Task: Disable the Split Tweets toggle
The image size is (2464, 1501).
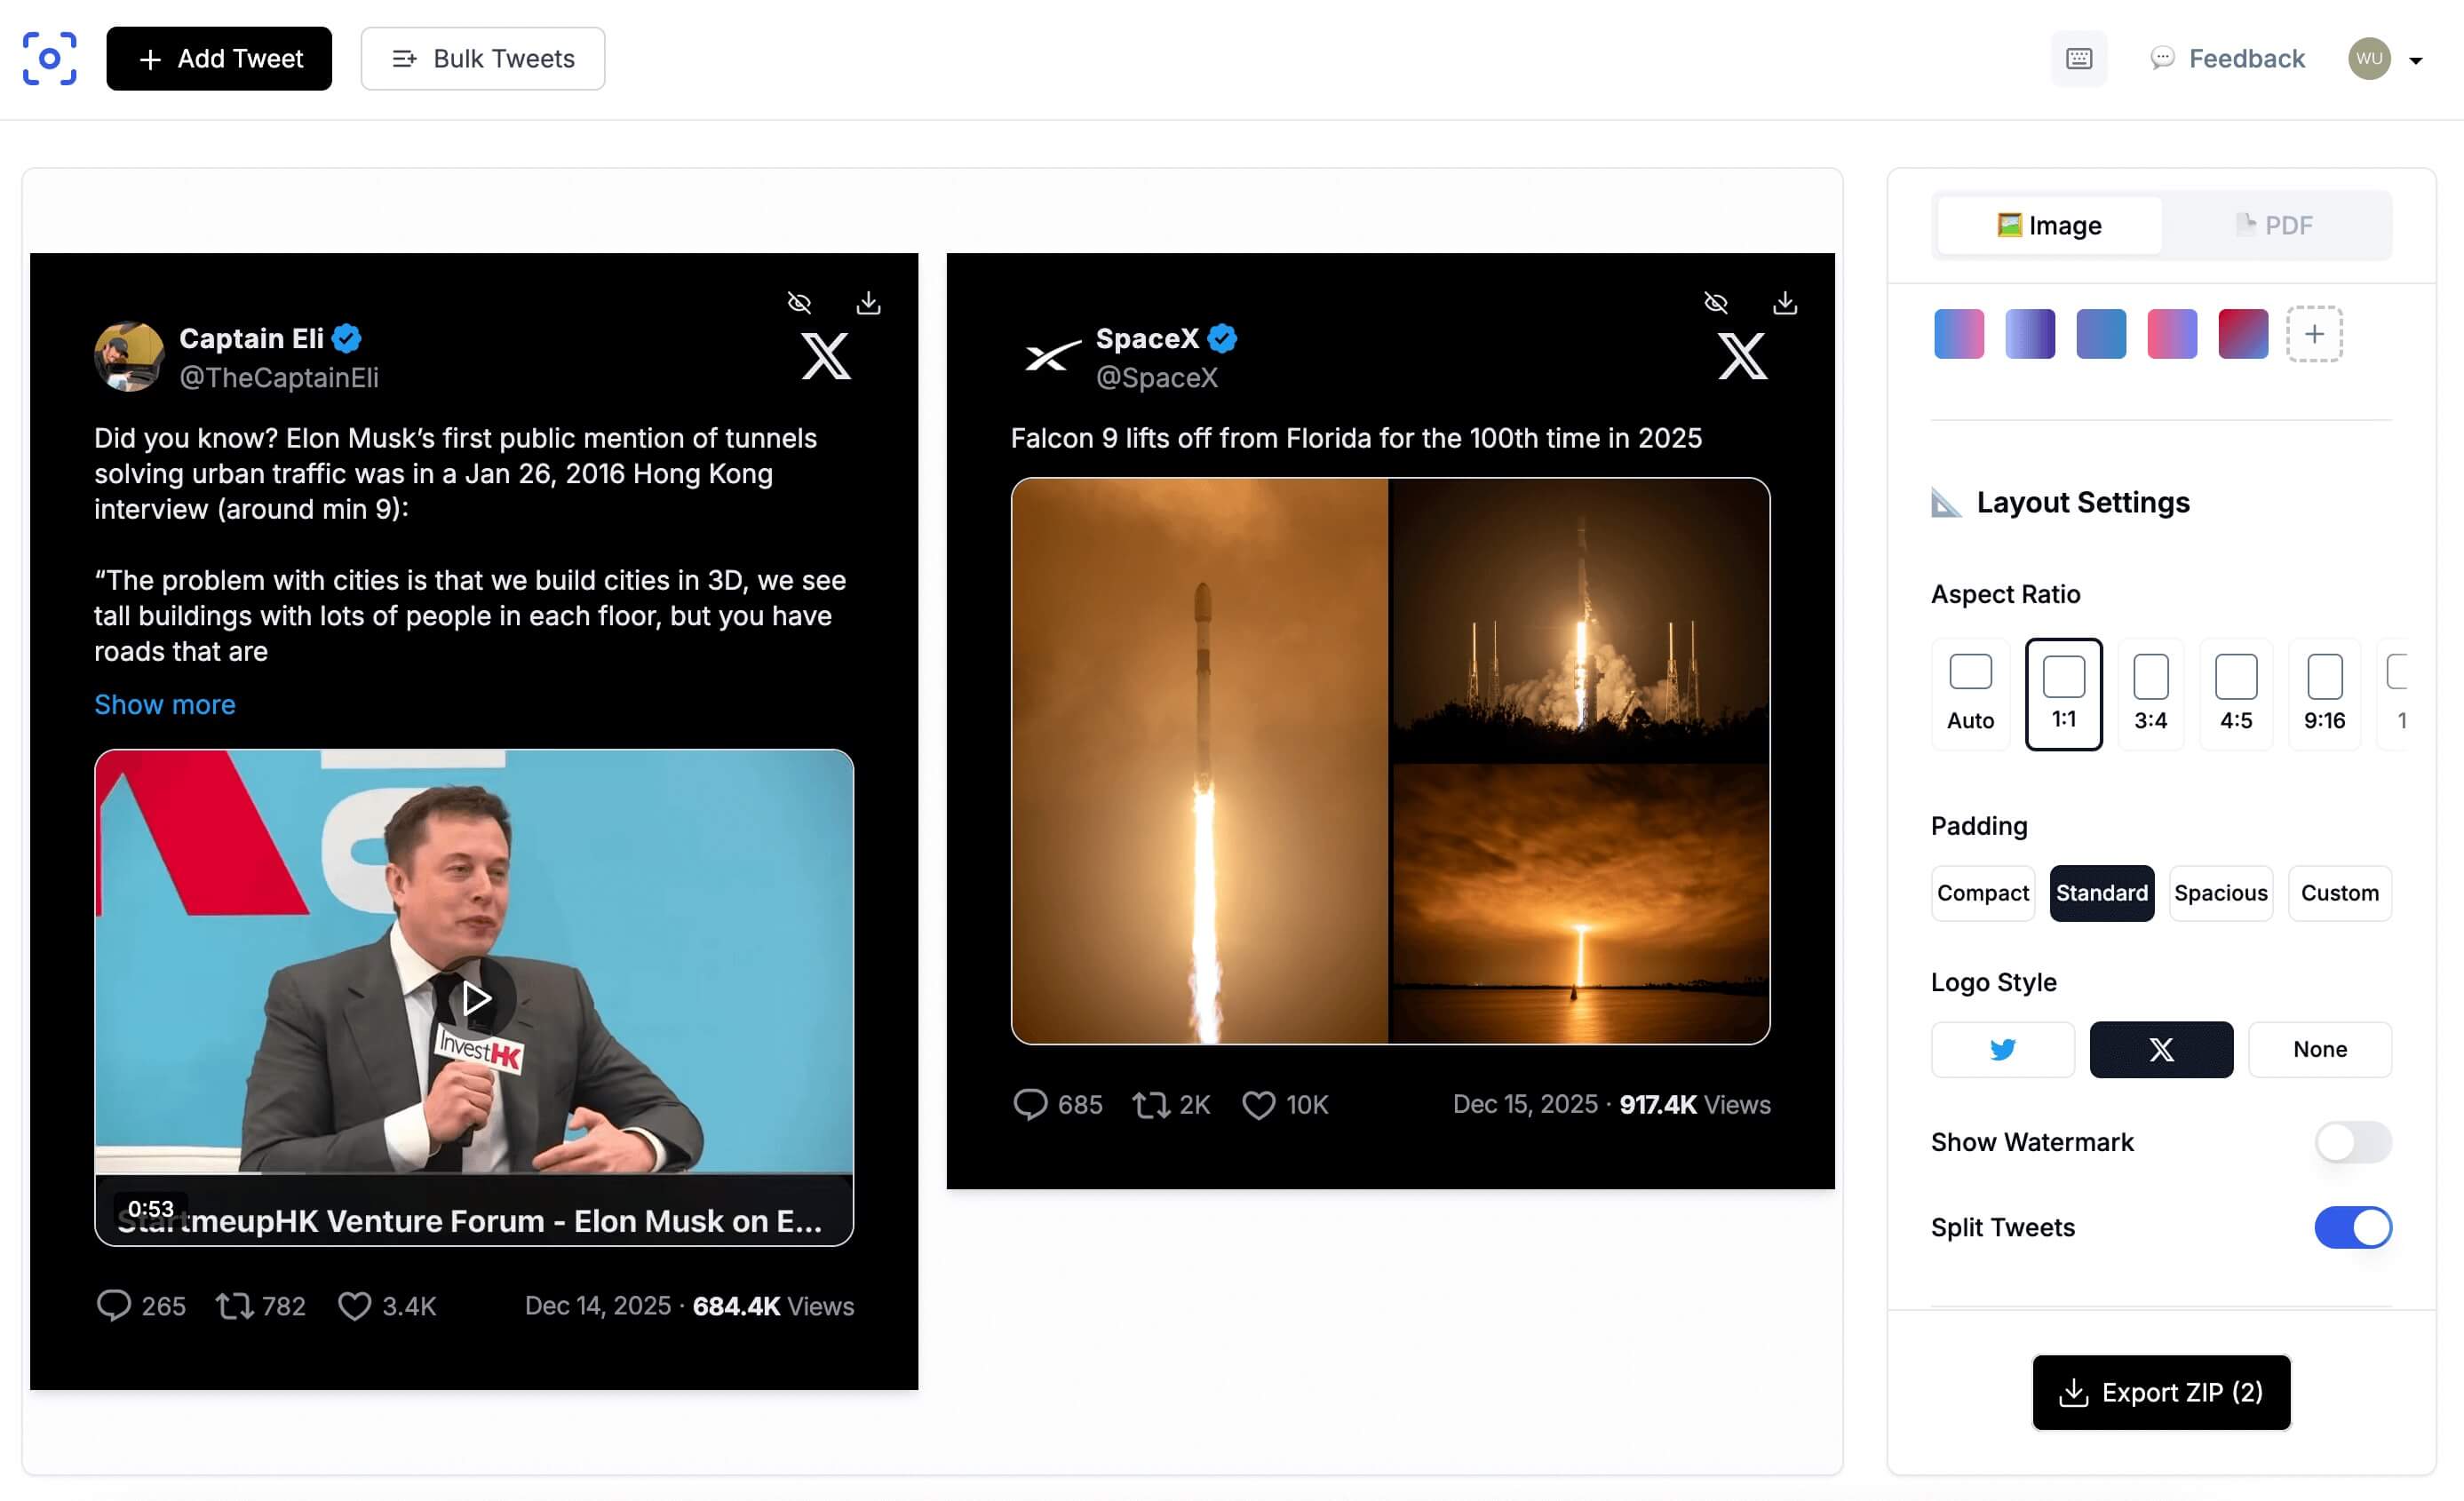Action: pyautogui.click(x=2353, y=1227)
